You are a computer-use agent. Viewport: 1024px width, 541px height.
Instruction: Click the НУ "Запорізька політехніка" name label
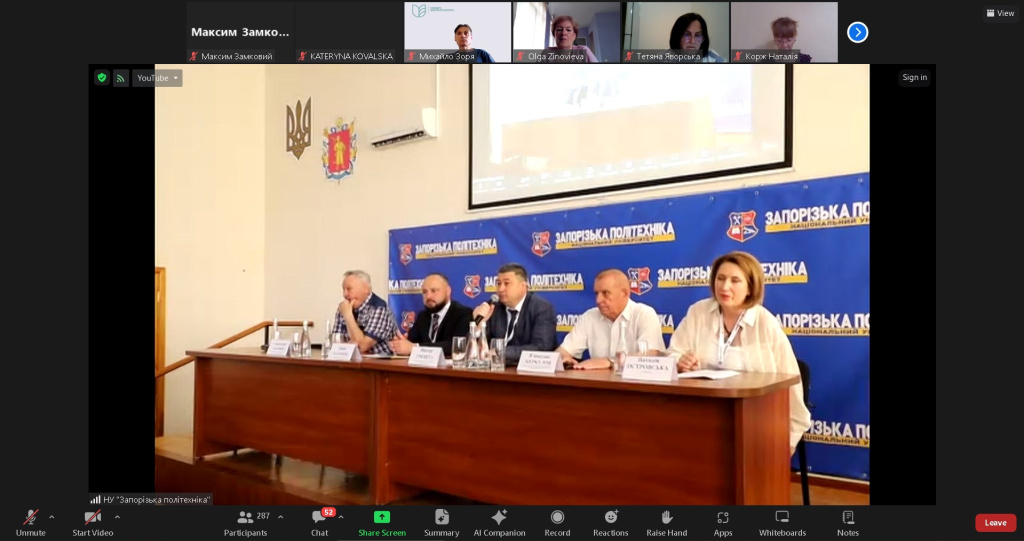coord(157,500)
